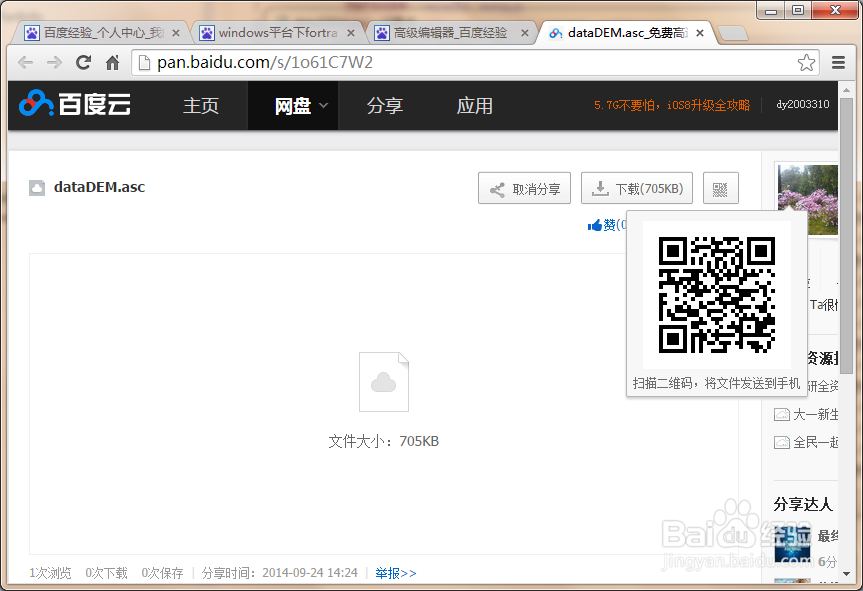The width and height of the screenshot is (863, 591).
Task: Click the flower photo thumbnail in sidebar
Action: click(x=807, y=199)
